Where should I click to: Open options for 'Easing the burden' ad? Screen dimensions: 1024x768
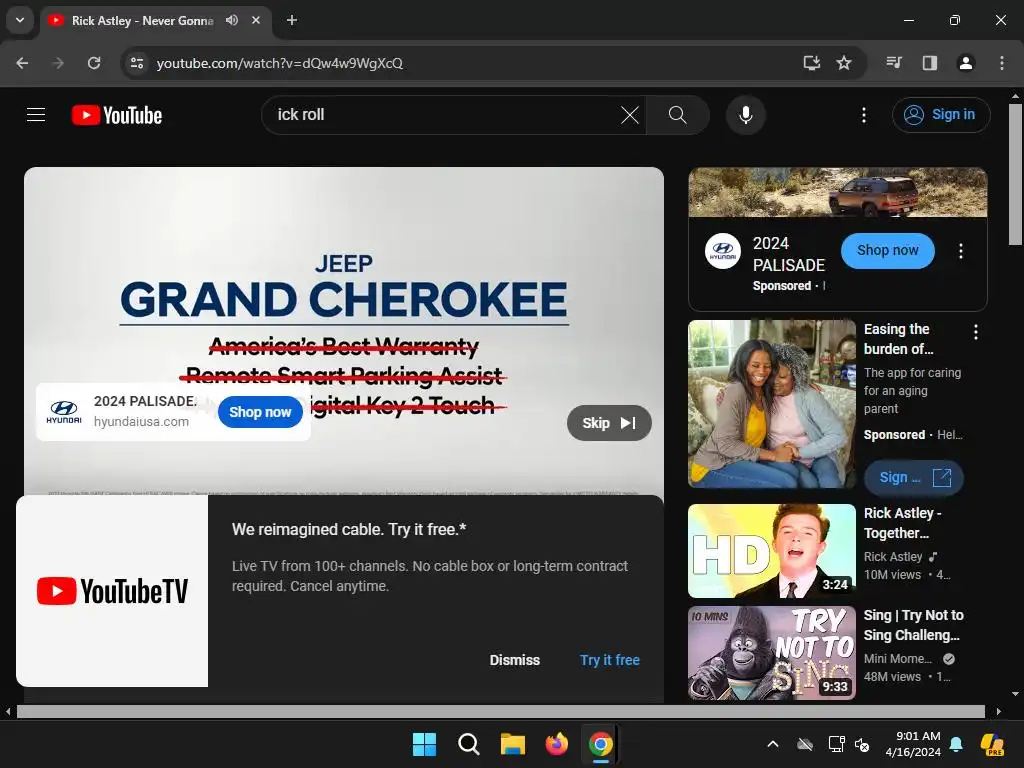tap(976, 332)
